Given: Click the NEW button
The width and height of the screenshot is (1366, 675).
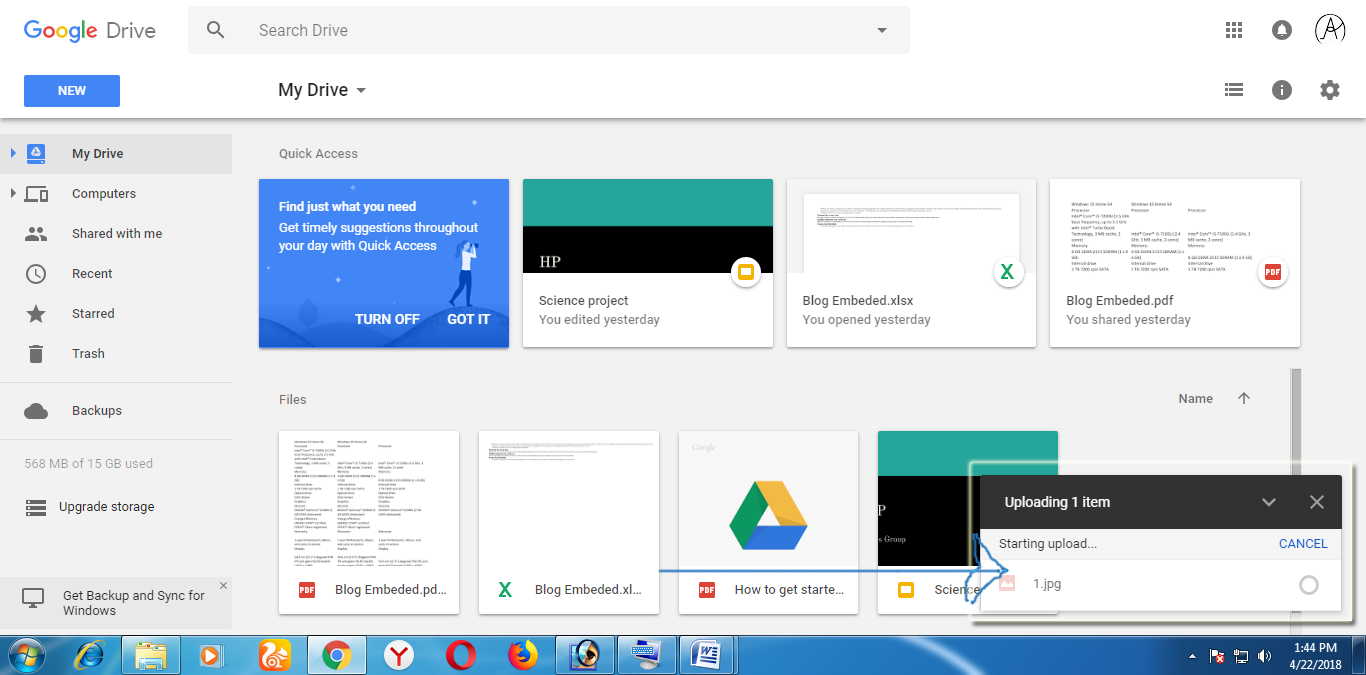Looking at the screenshot, I should (71, 90).
